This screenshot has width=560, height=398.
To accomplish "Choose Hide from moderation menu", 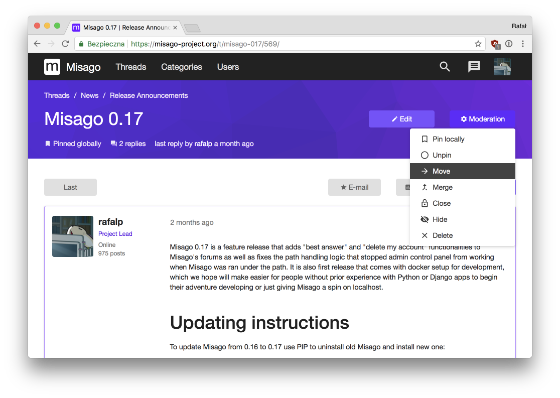I will tap(462, 219).
